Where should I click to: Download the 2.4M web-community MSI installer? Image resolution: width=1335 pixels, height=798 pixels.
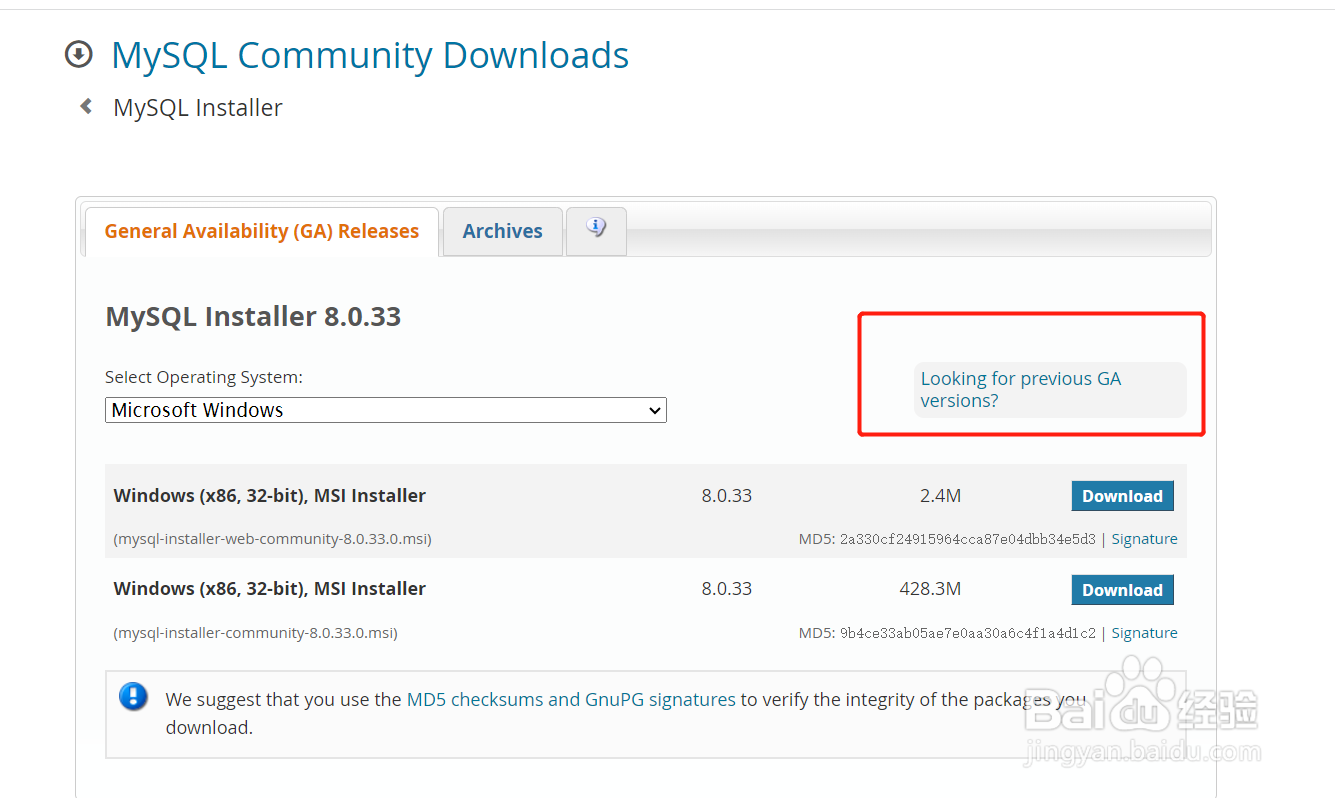[1122, 496]
